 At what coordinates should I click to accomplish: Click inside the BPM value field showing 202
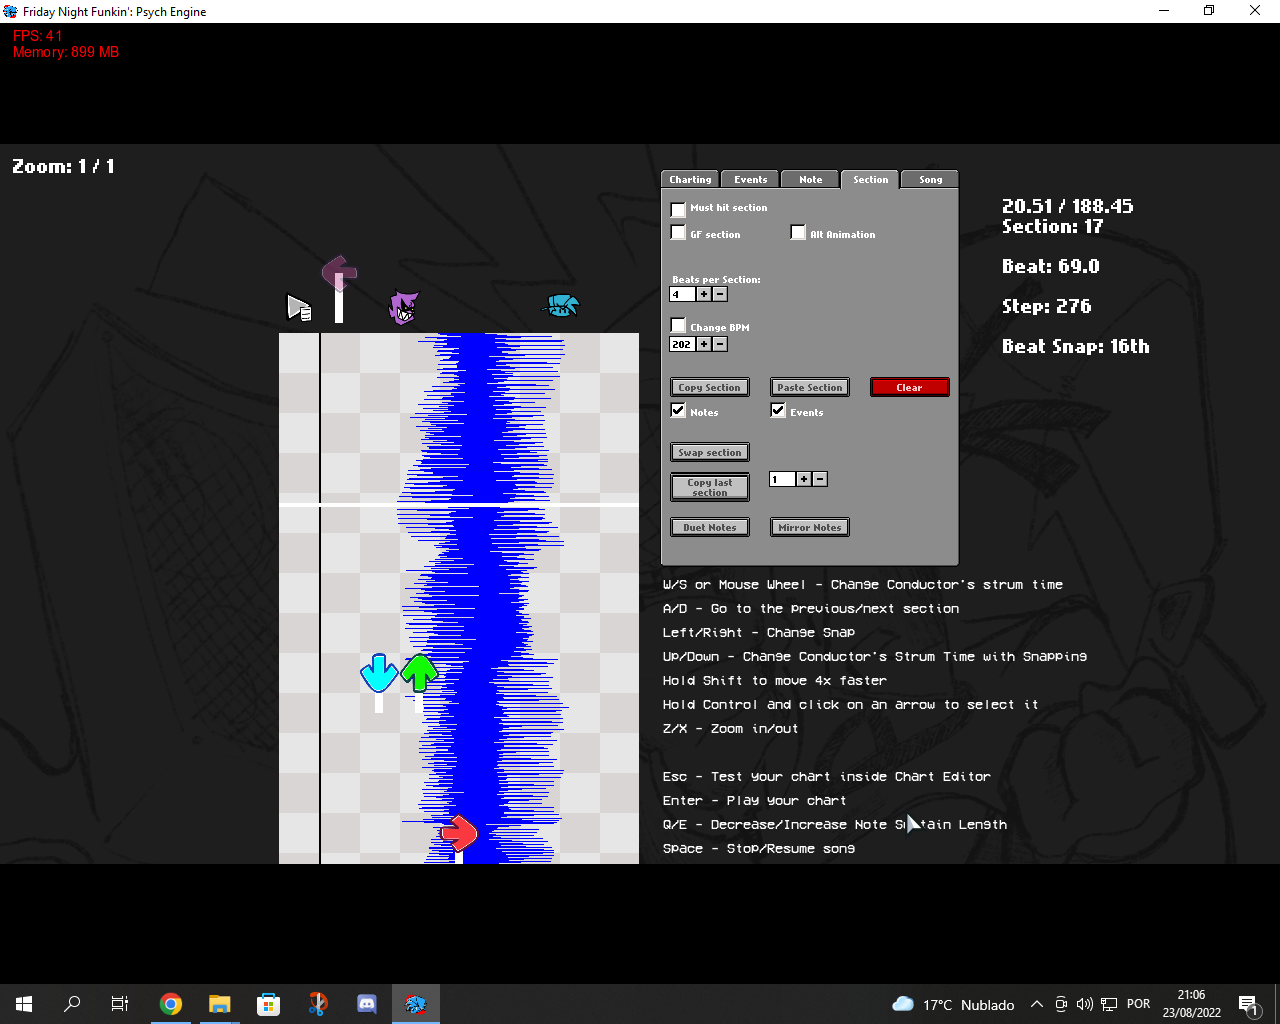point(683,344)
